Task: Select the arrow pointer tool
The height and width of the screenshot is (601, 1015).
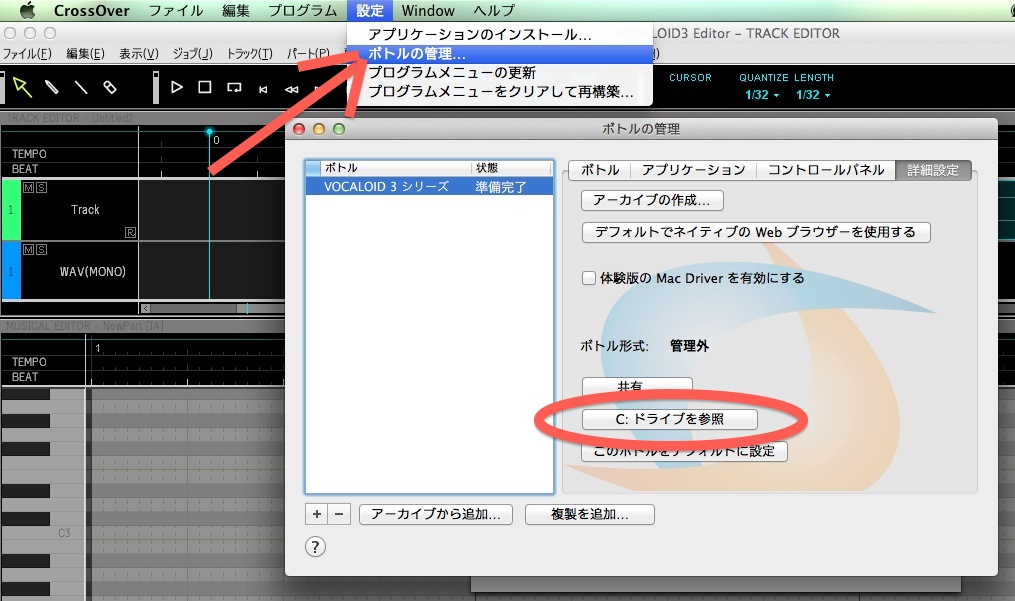Action: click(x=22, y=87)
